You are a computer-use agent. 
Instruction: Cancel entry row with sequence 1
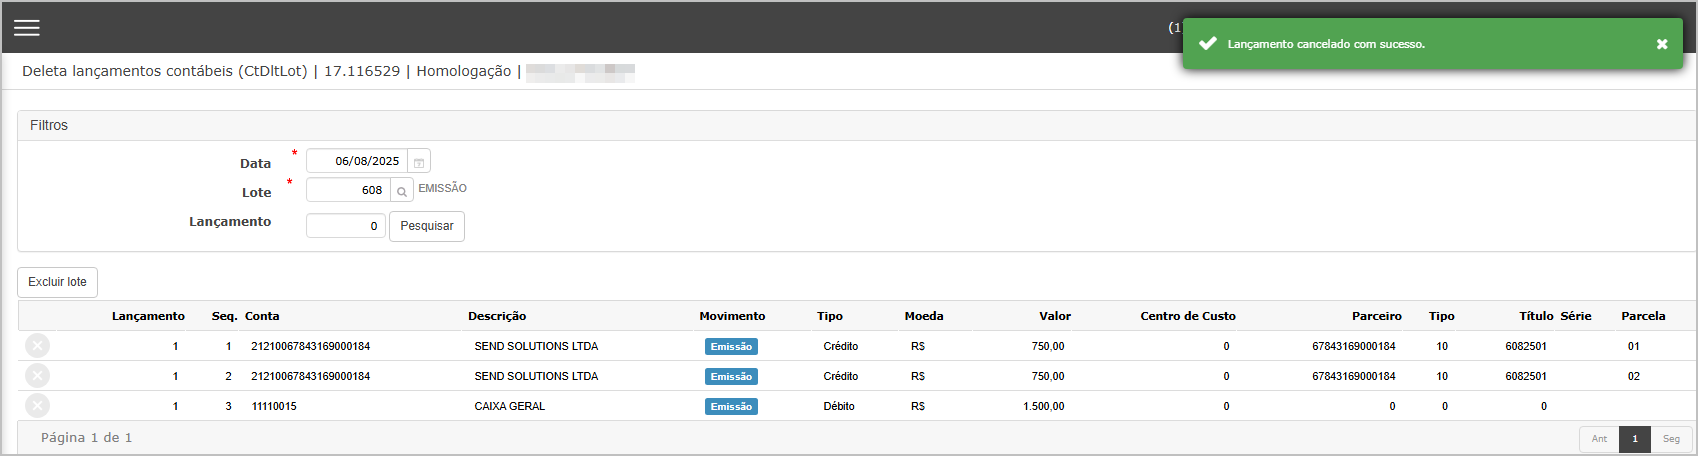click(x=37, y=346)
